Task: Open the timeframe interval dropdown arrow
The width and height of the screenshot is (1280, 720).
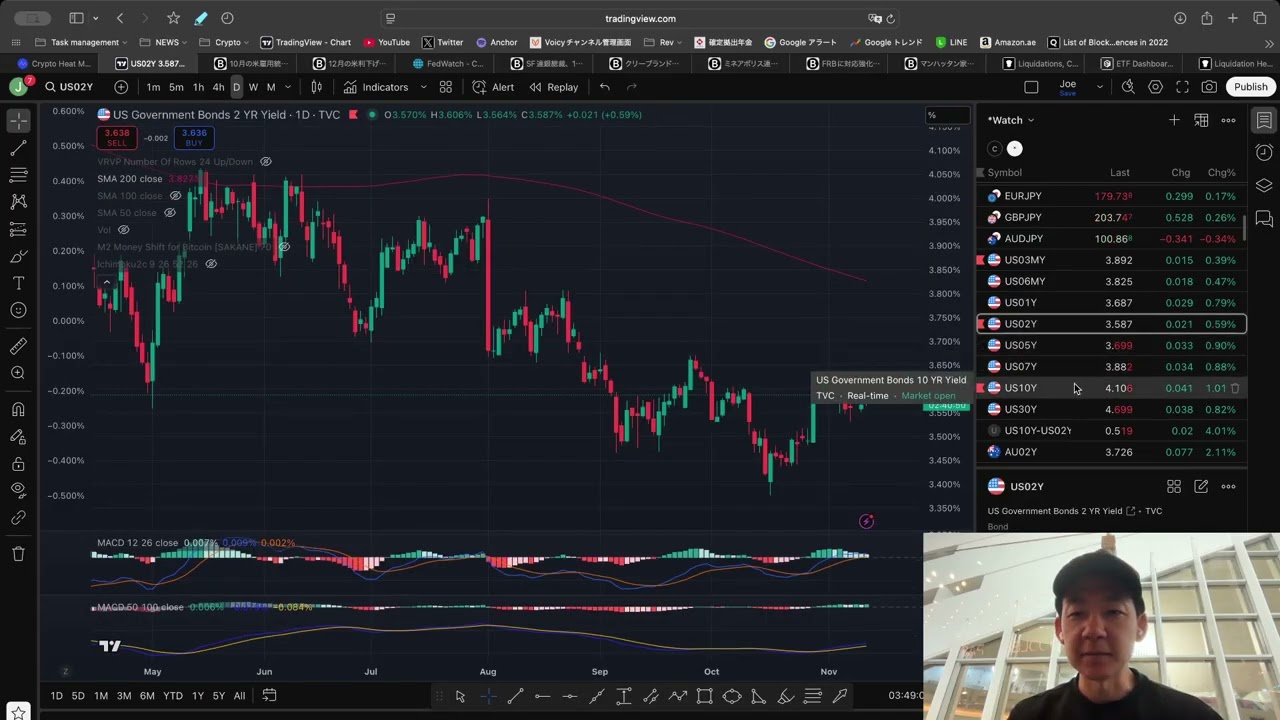Action: click(x=289, y=87)
